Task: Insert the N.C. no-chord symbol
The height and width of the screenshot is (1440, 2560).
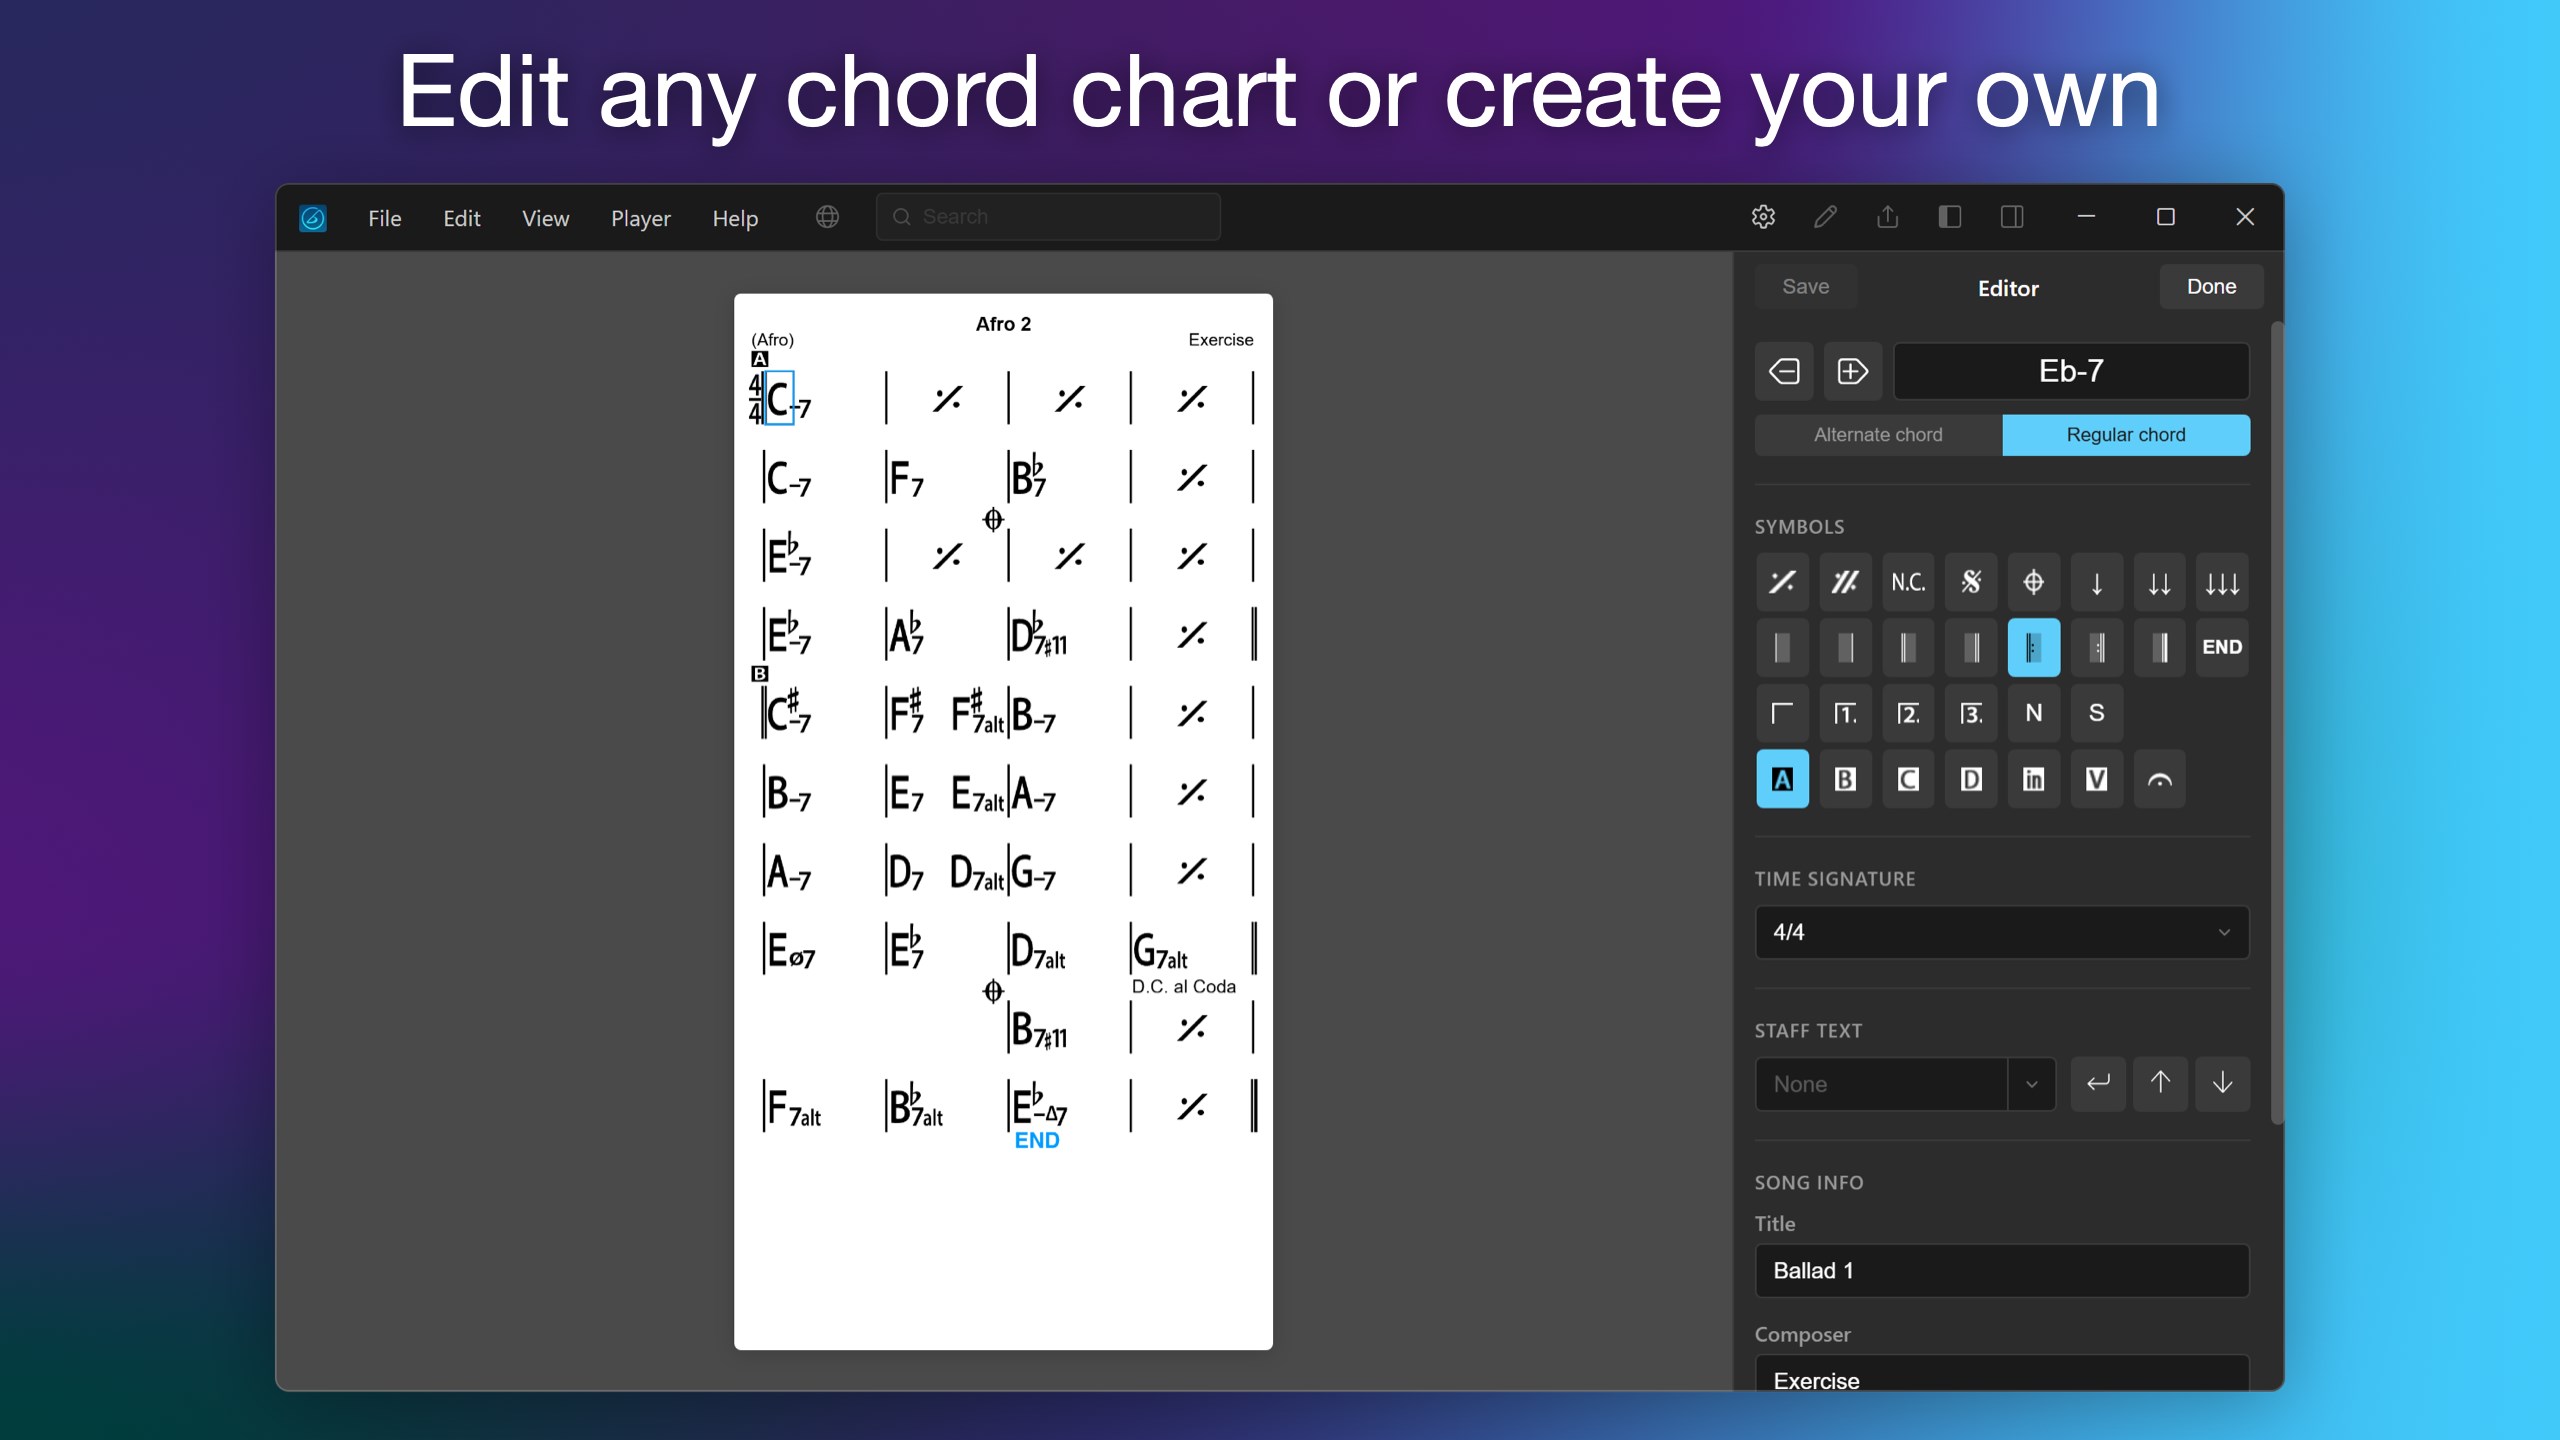Action: click(x=1908, y=582)
